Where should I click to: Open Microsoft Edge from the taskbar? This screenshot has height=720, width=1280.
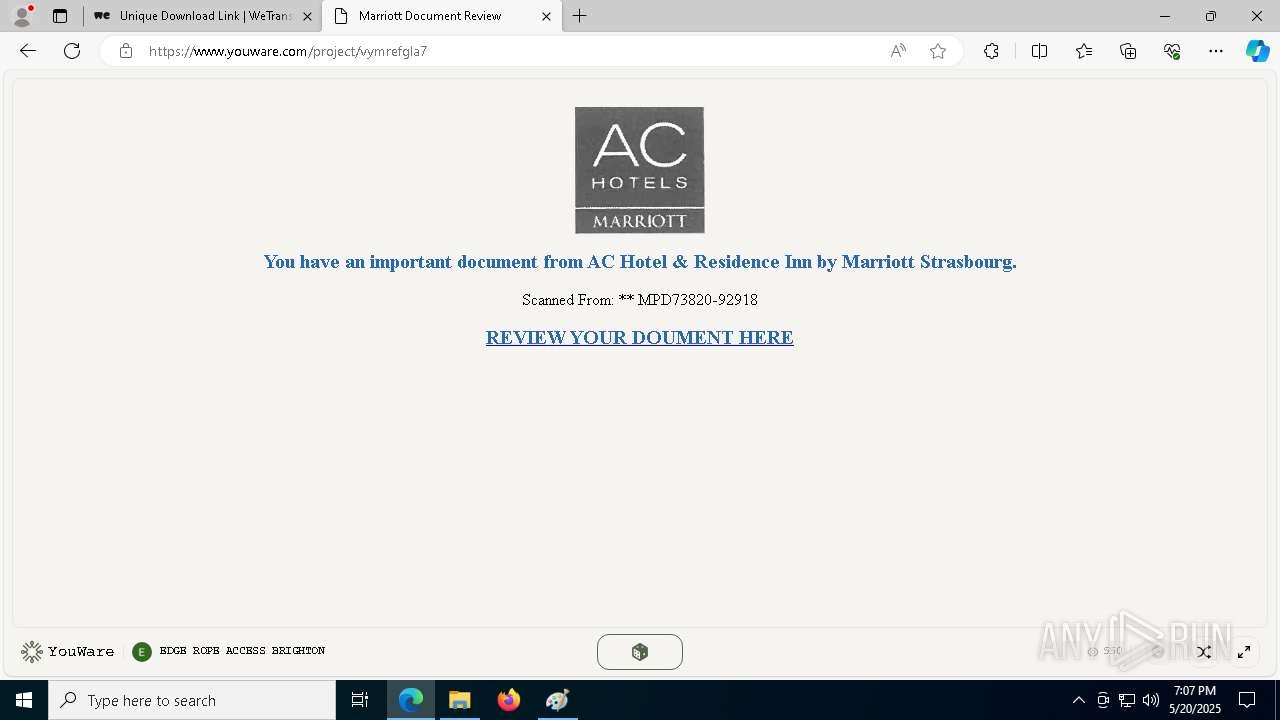click(x=411, y=700)
